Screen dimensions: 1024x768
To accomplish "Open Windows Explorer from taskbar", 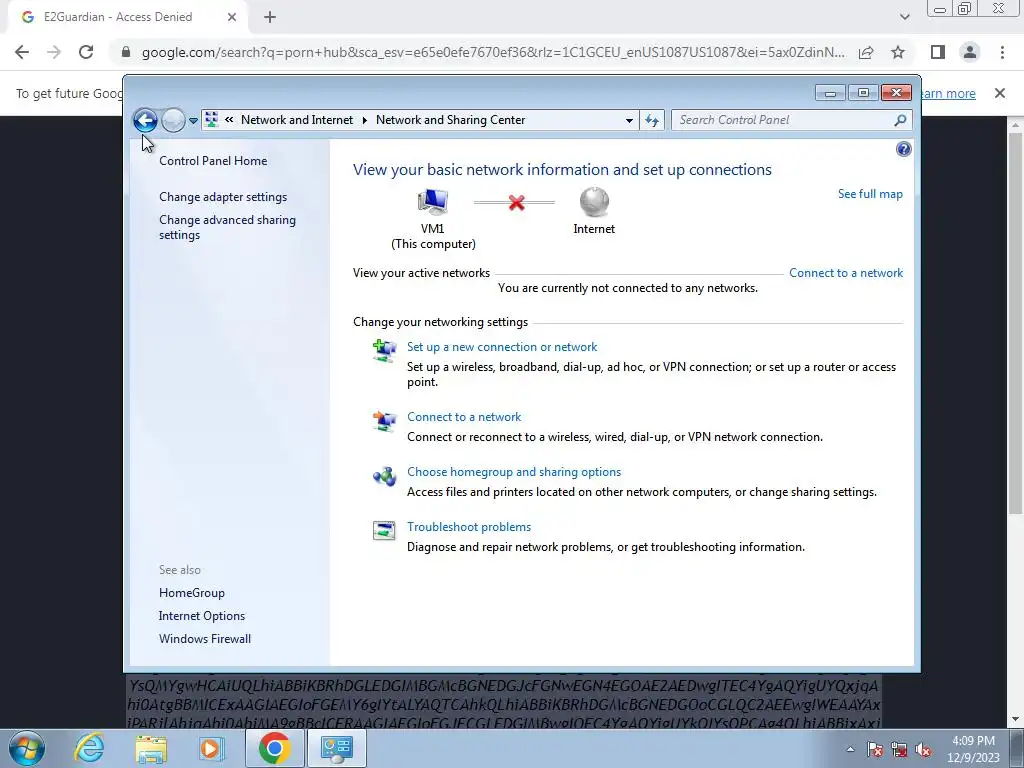I will tap(151, 748).
